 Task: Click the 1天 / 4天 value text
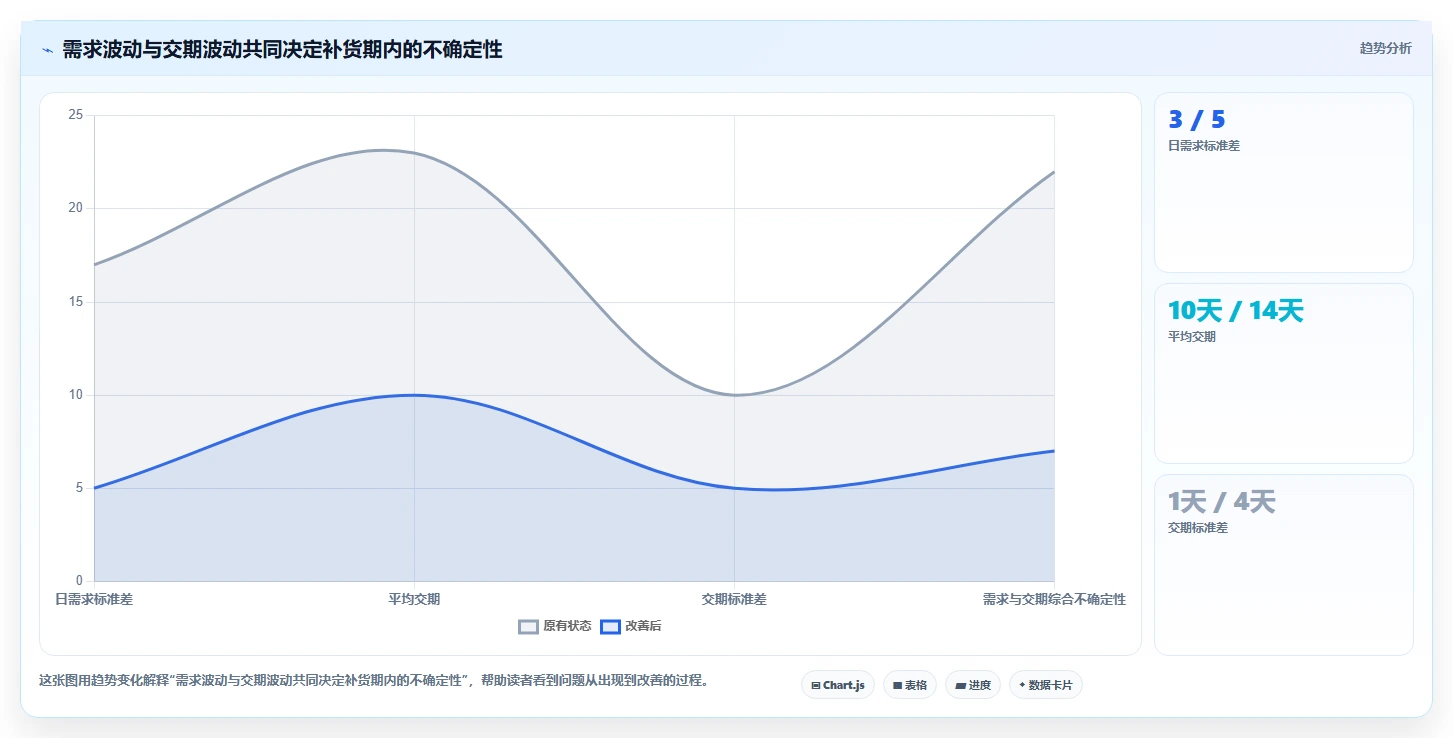1221,502
